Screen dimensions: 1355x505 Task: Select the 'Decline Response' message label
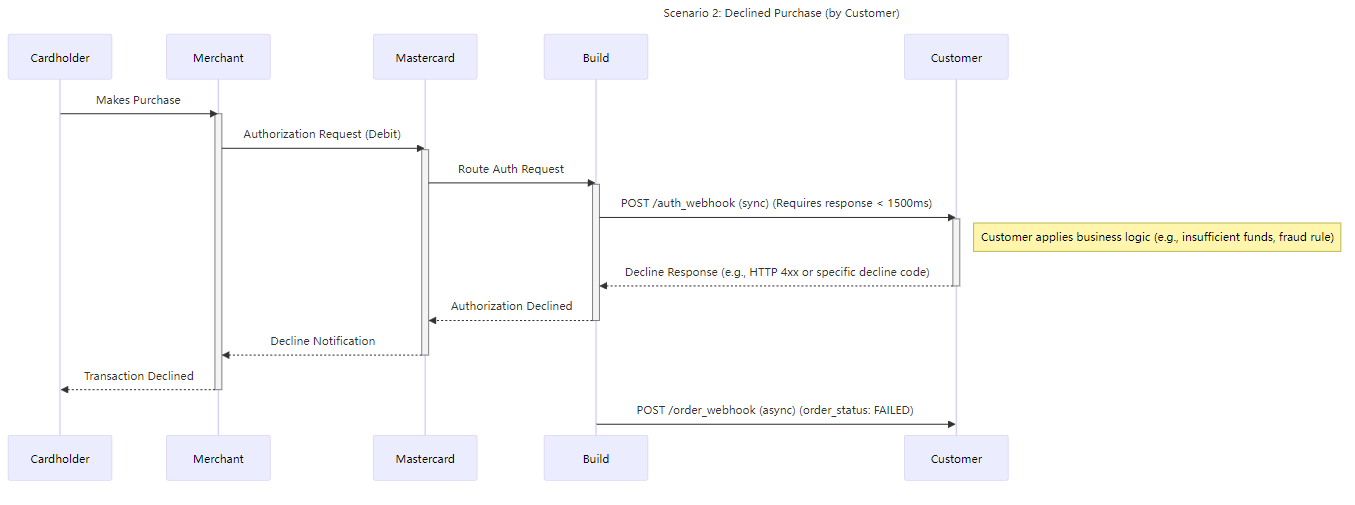(x=777, y=272)
